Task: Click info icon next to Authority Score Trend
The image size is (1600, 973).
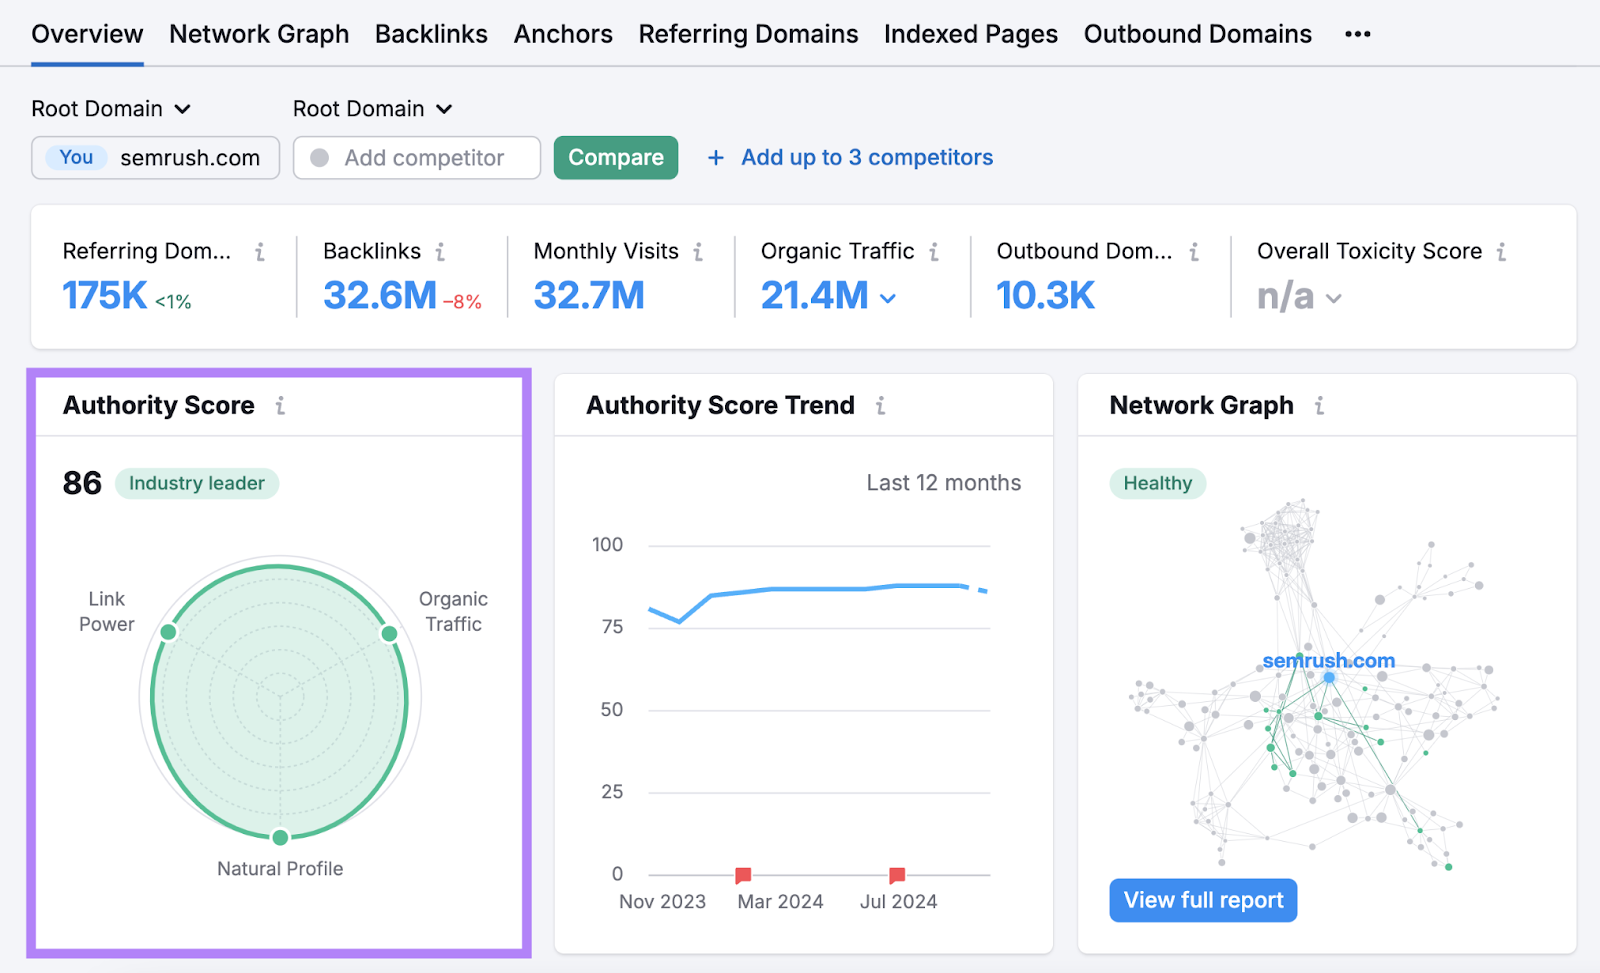Action: point(880,406)
